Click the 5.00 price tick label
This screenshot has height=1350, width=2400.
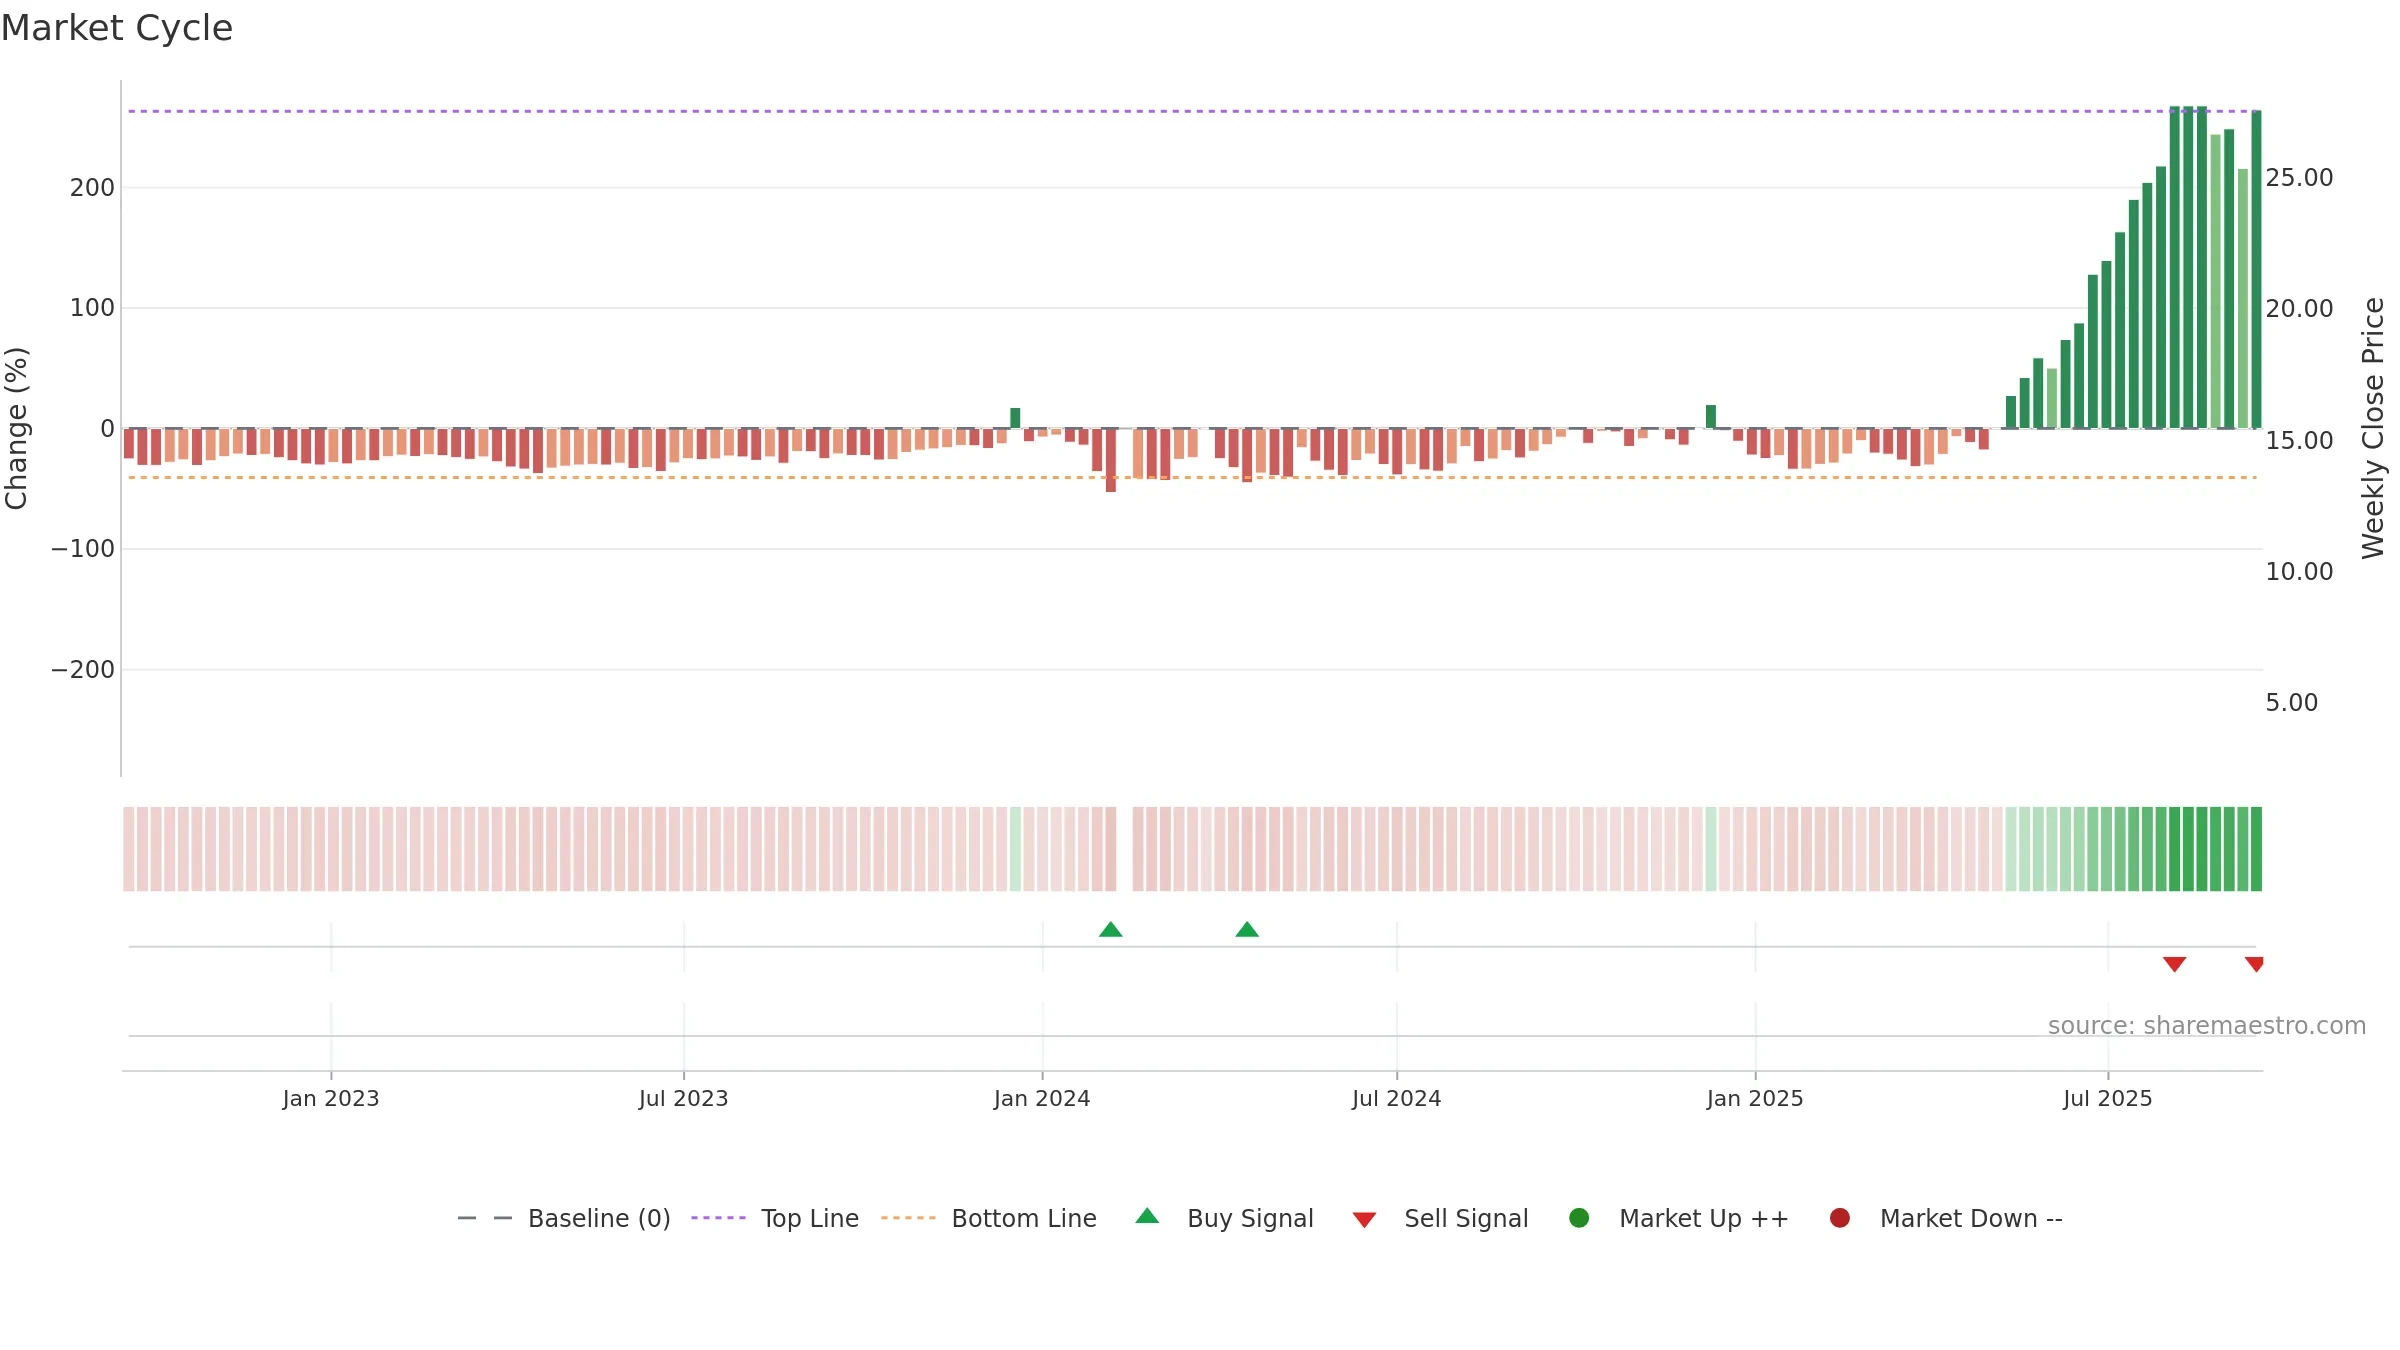[x=2292, y=703]
